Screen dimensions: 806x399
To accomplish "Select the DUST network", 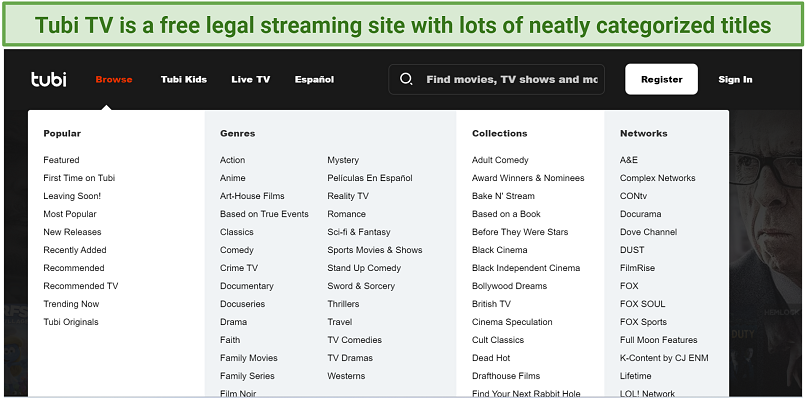I will tap(632, 250).
